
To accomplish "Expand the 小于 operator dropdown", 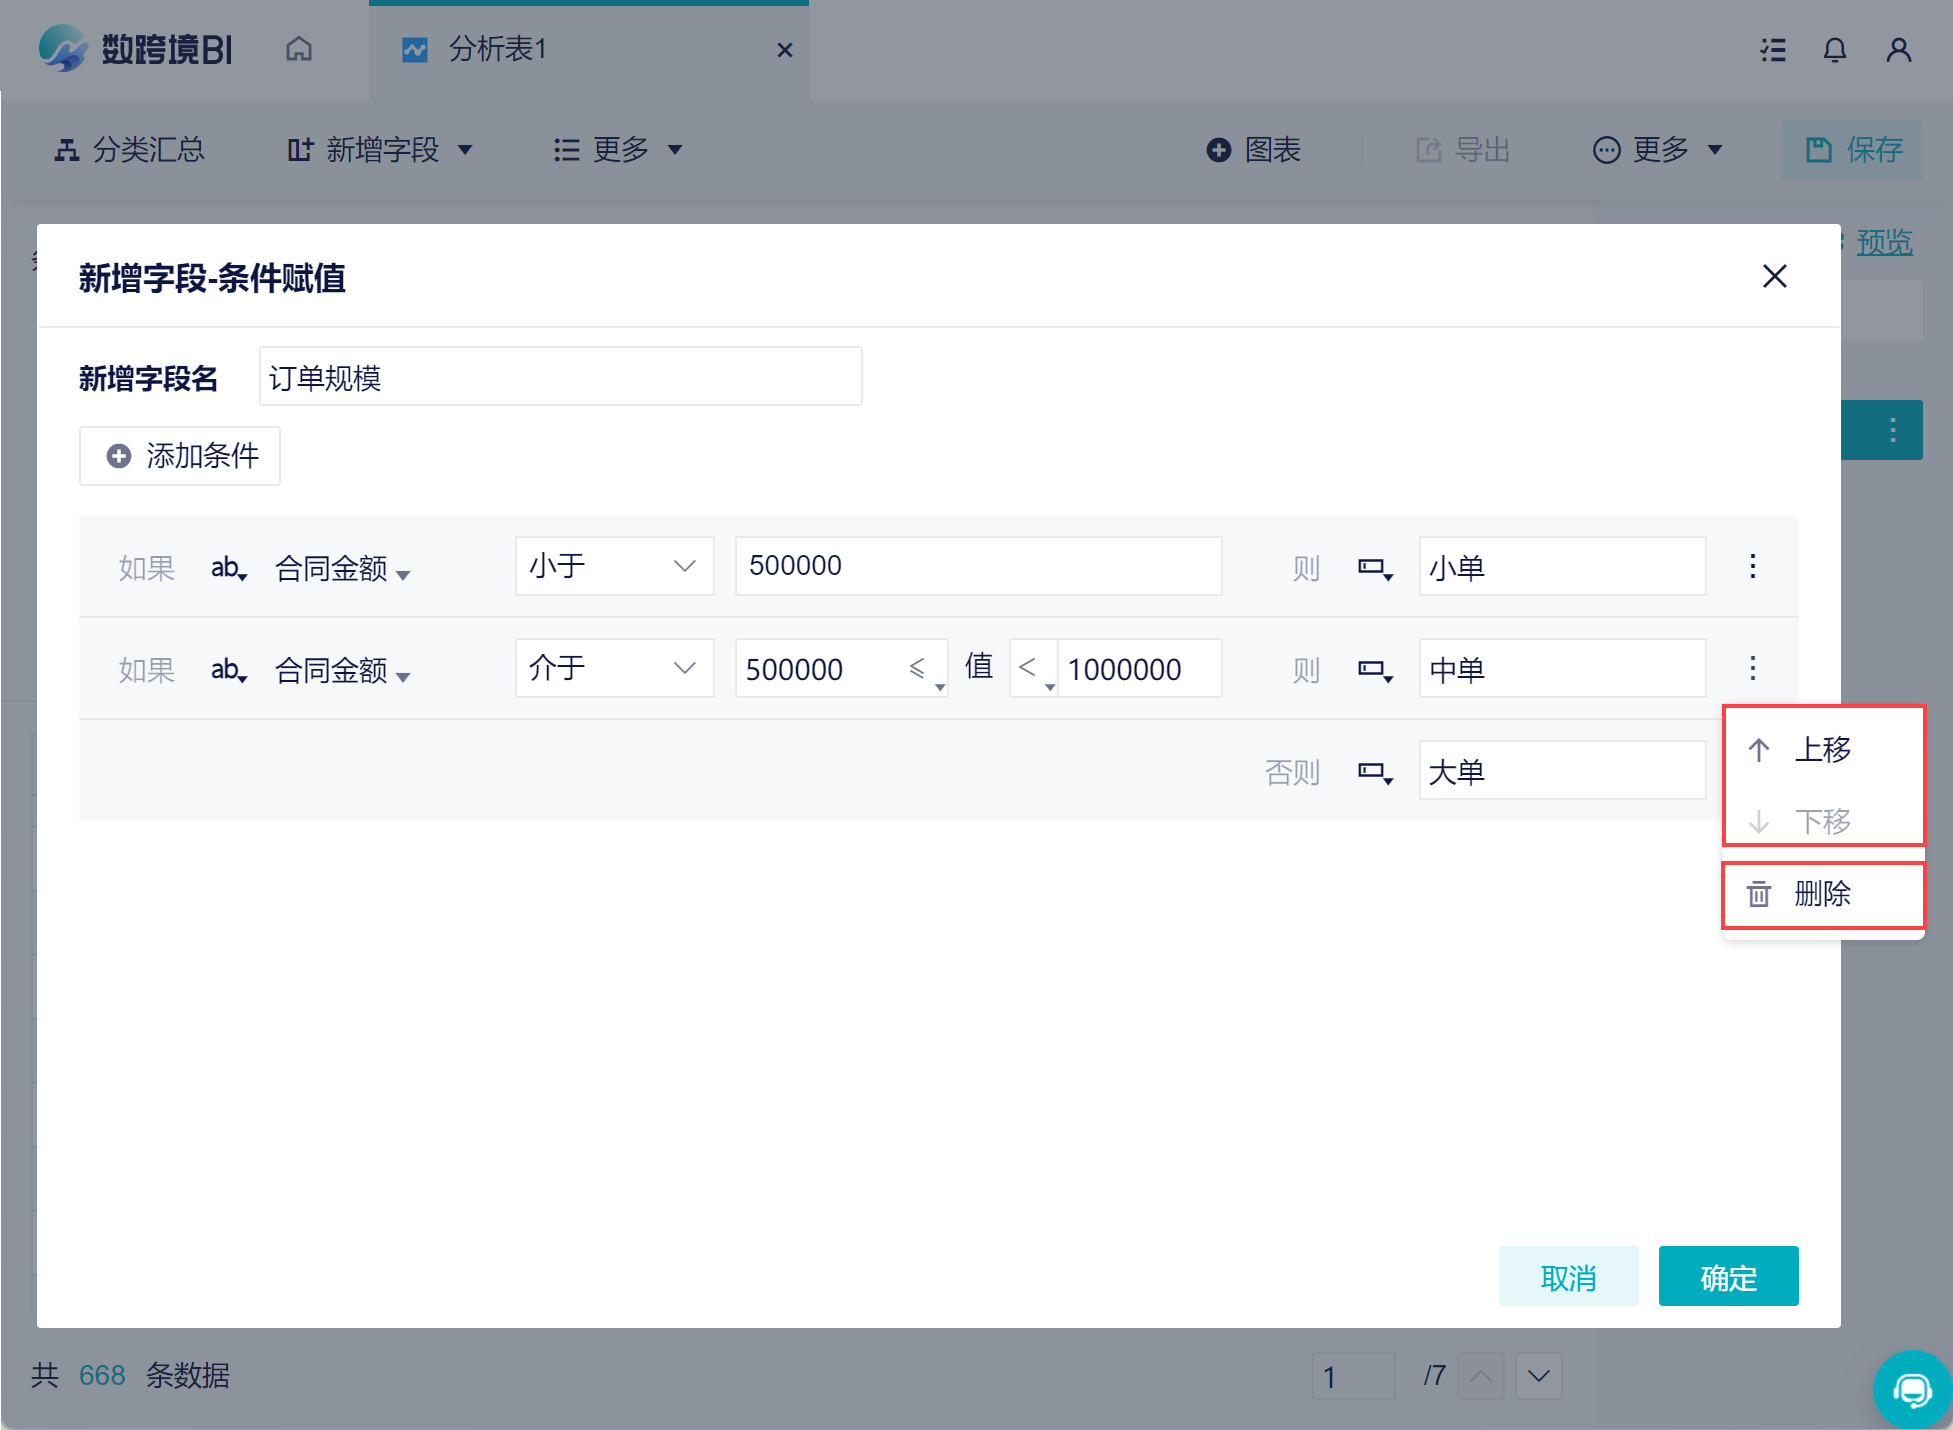I will (x=614, y=566).
